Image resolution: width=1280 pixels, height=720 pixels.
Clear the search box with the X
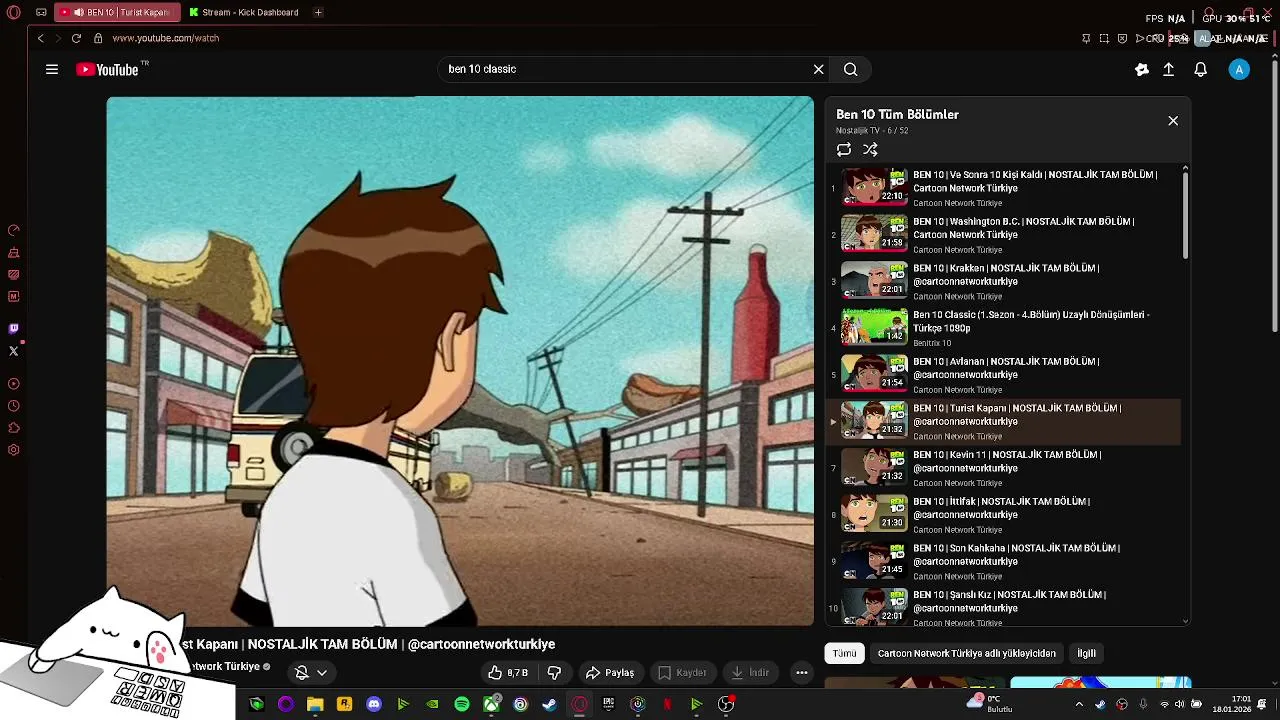coord(818,69)
